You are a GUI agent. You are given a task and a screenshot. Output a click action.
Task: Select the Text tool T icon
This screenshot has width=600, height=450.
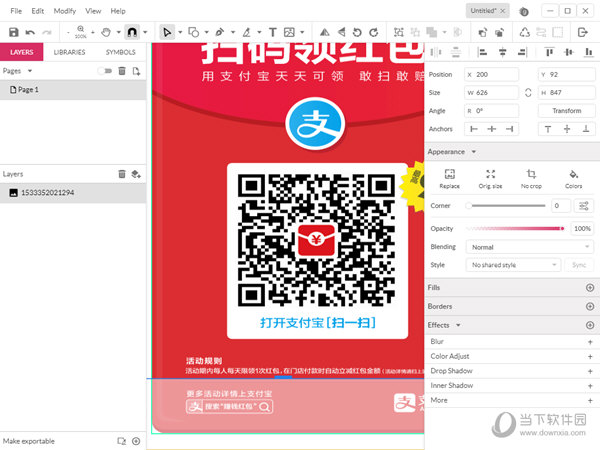click(x=272, y=32)
